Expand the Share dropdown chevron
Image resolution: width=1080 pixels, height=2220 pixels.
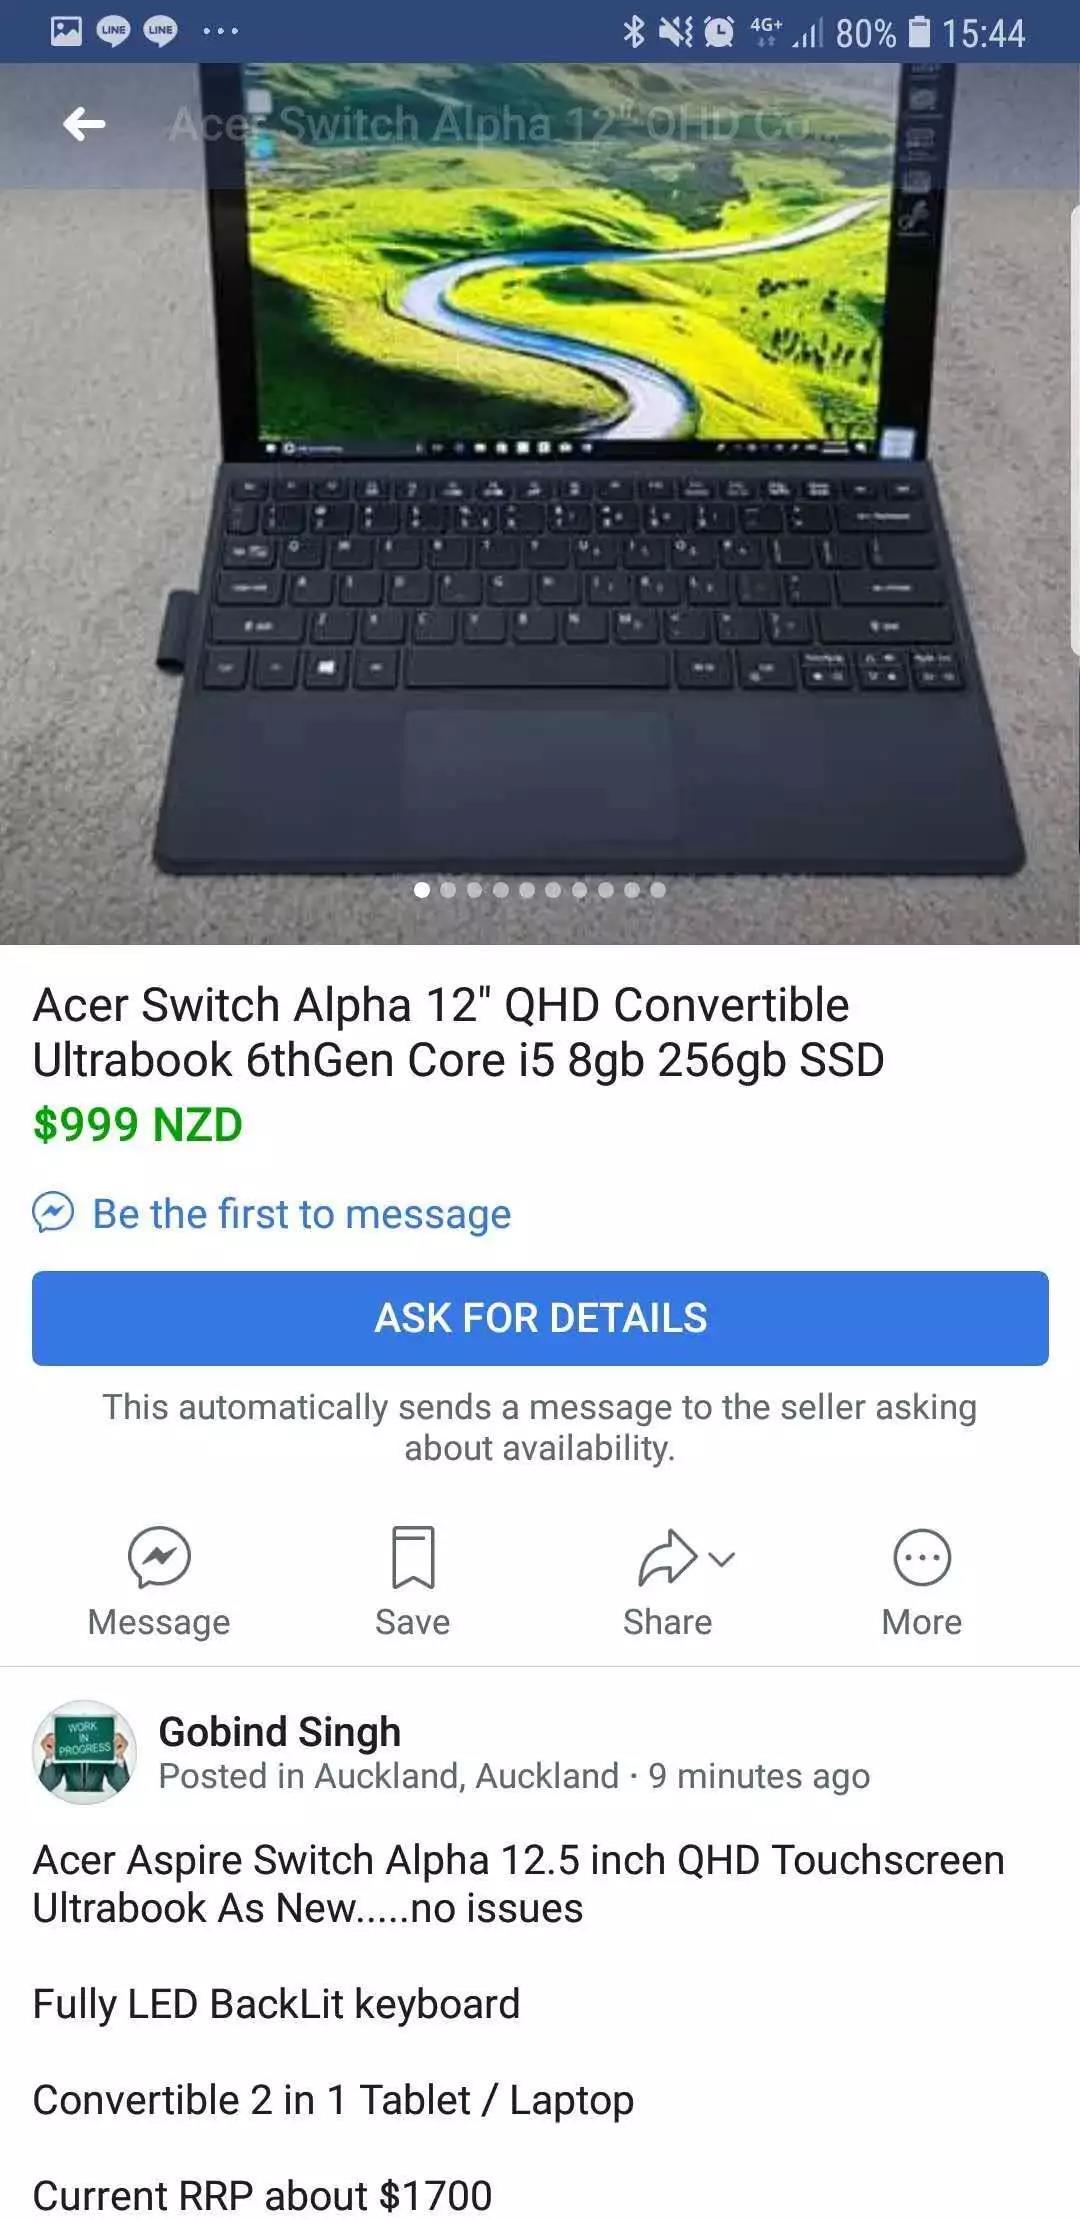pyautogui.click(x=721, y=1558)
